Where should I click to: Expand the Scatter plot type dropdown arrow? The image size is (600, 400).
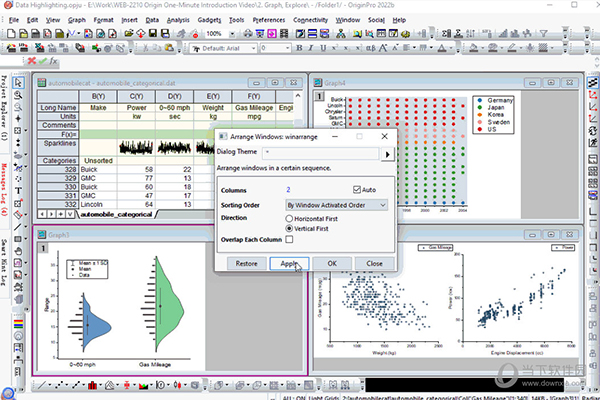(67, 385)
